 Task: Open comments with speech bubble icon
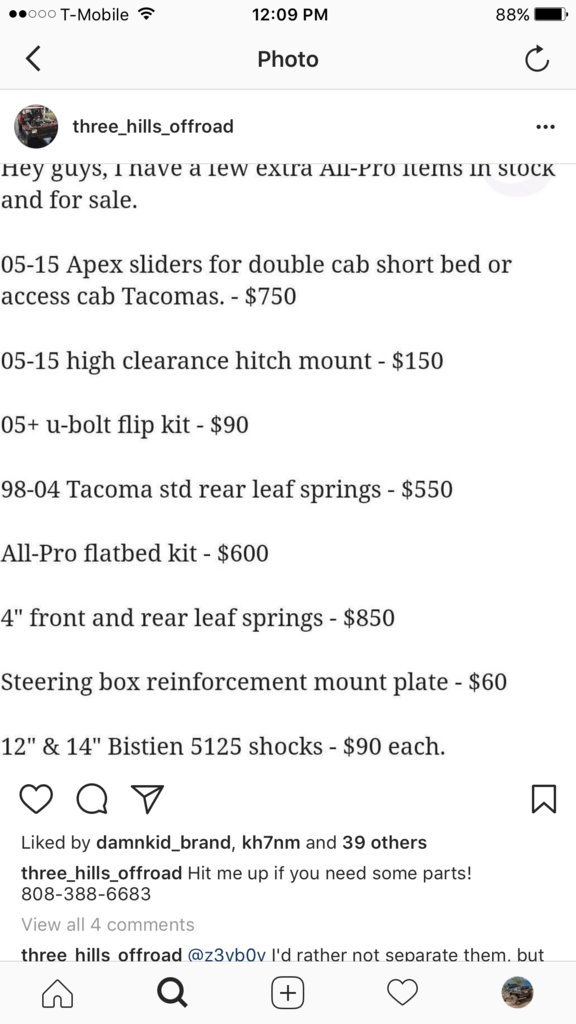pos(91,799)
